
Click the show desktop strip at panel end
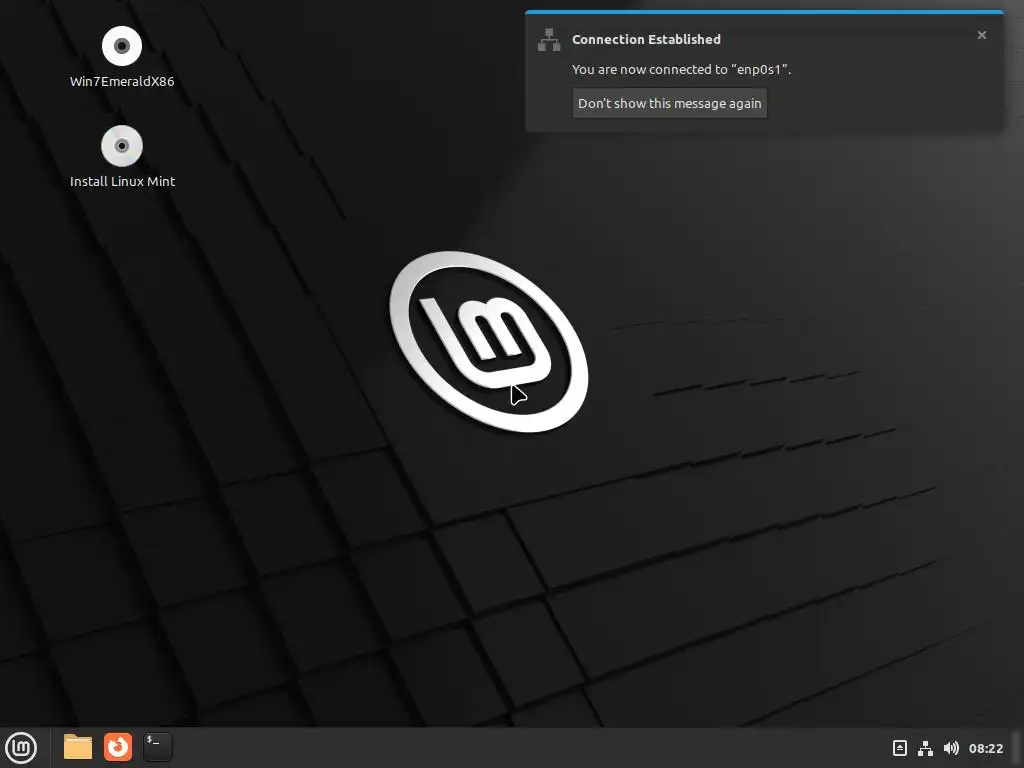tap(1017, 748)
